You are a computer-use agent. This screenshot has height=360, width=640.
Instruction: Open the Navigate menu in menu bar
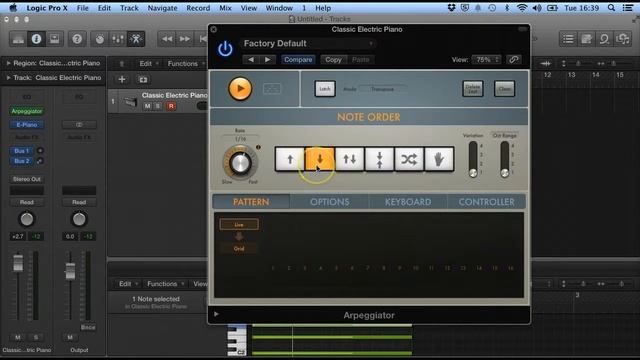click(162, 8)
